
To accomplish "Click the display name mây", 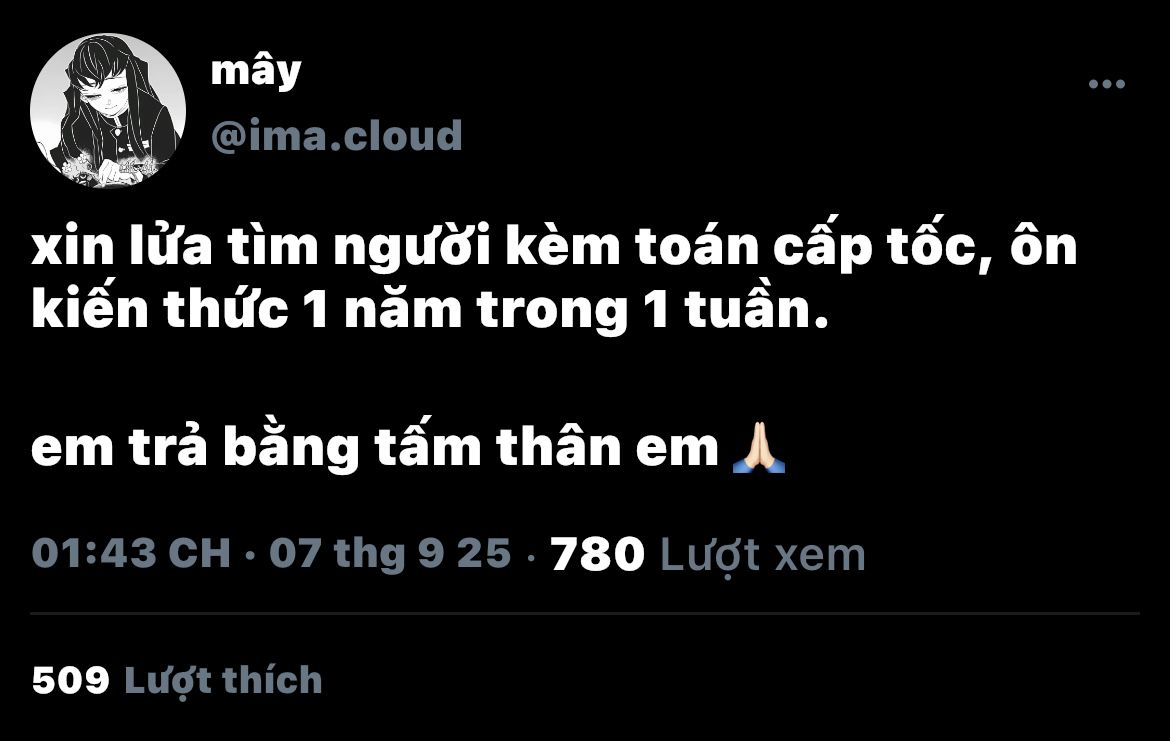I will point(256,72).
